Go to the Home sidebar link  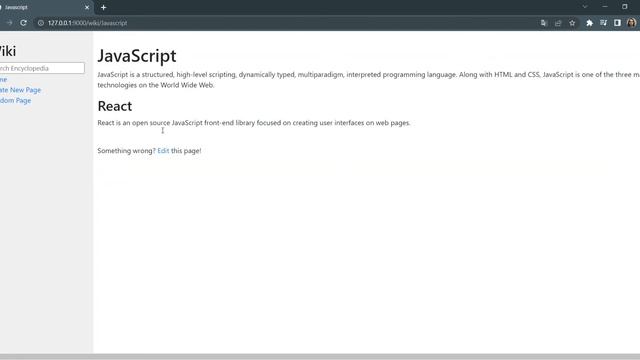(x=3, y=79)
